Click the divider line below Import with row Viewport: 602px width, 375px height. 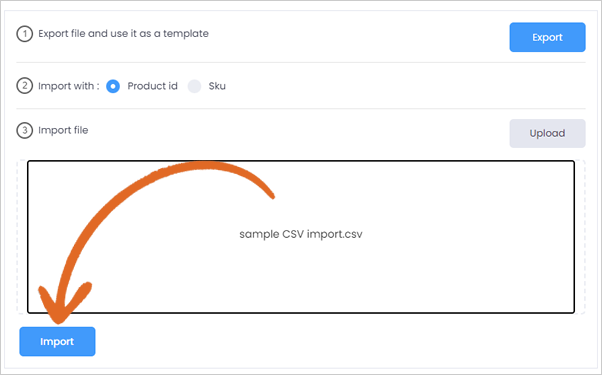pyautogui.click(x=301, y=109)
